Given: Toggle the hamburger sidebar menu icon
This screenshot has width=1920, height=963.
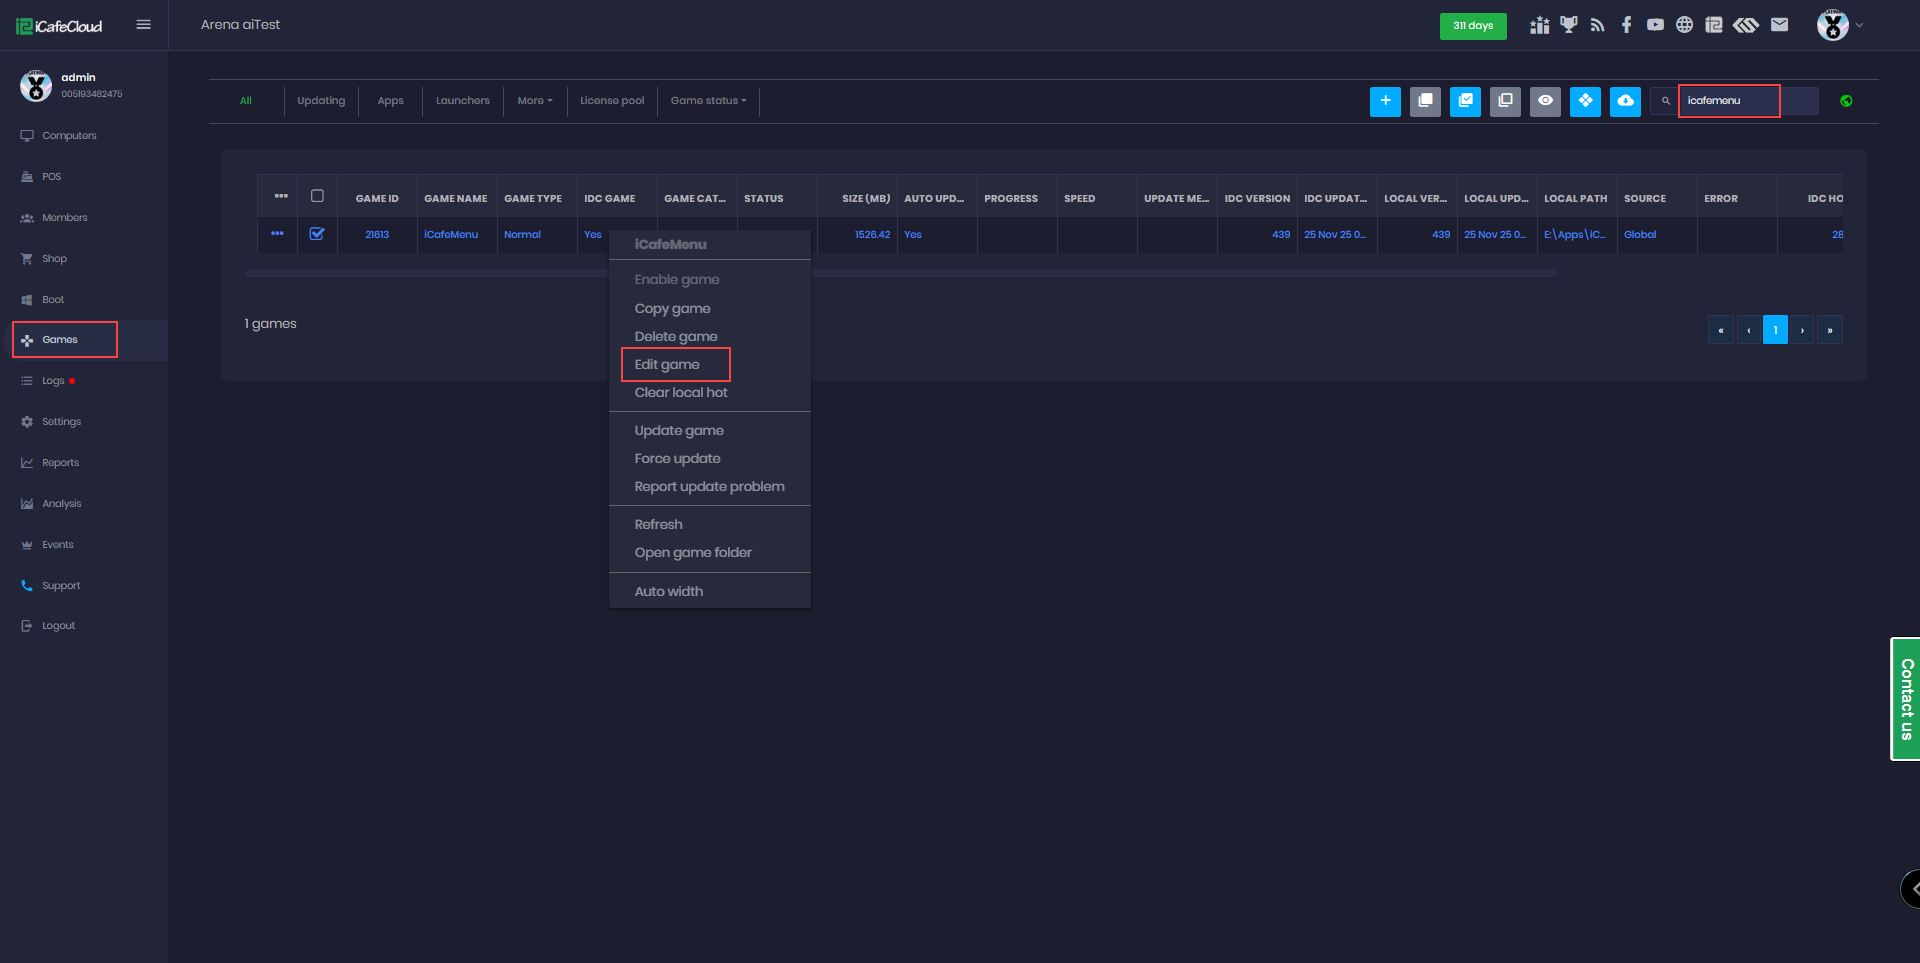Looking at the screenshot, I should tap(144, 25).
